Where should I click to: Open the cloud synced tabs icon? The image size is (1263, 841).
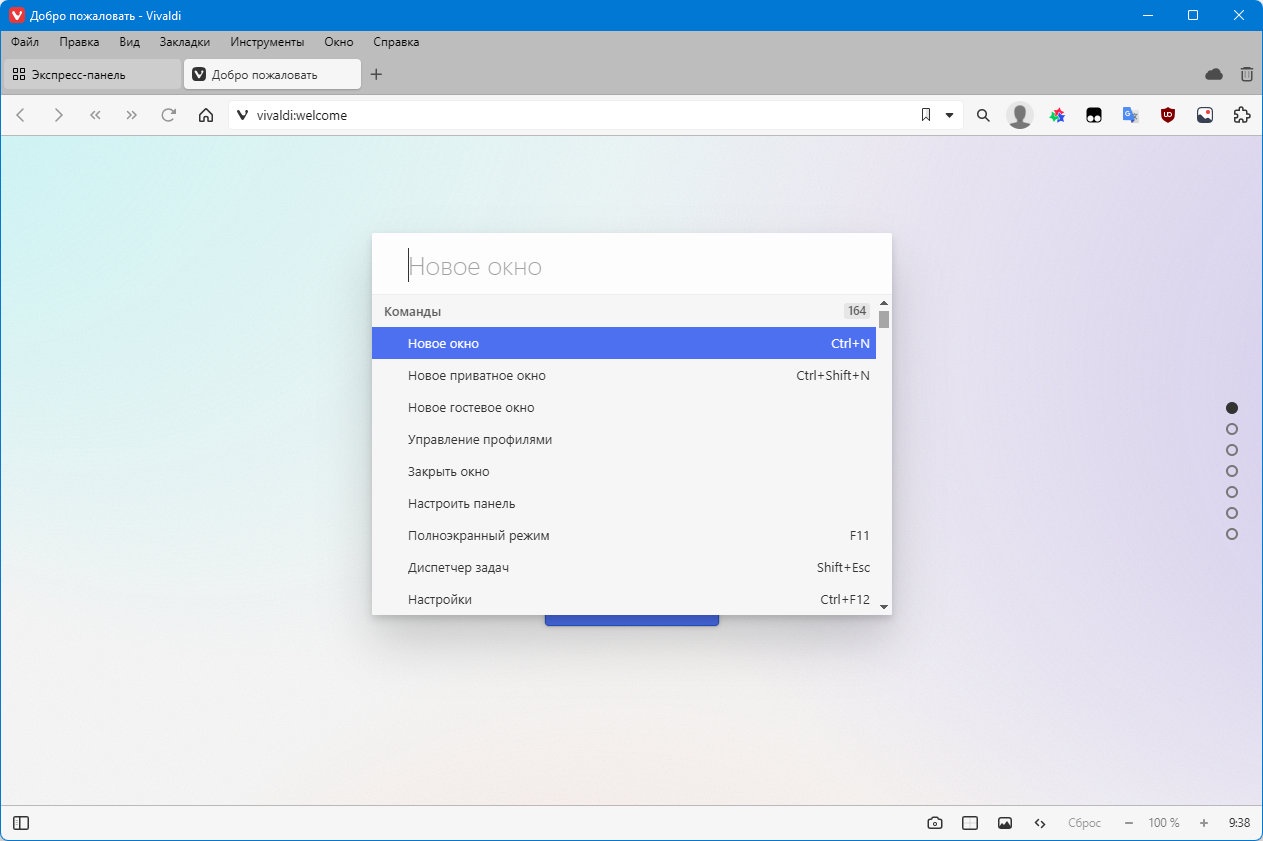[1214, 74]
